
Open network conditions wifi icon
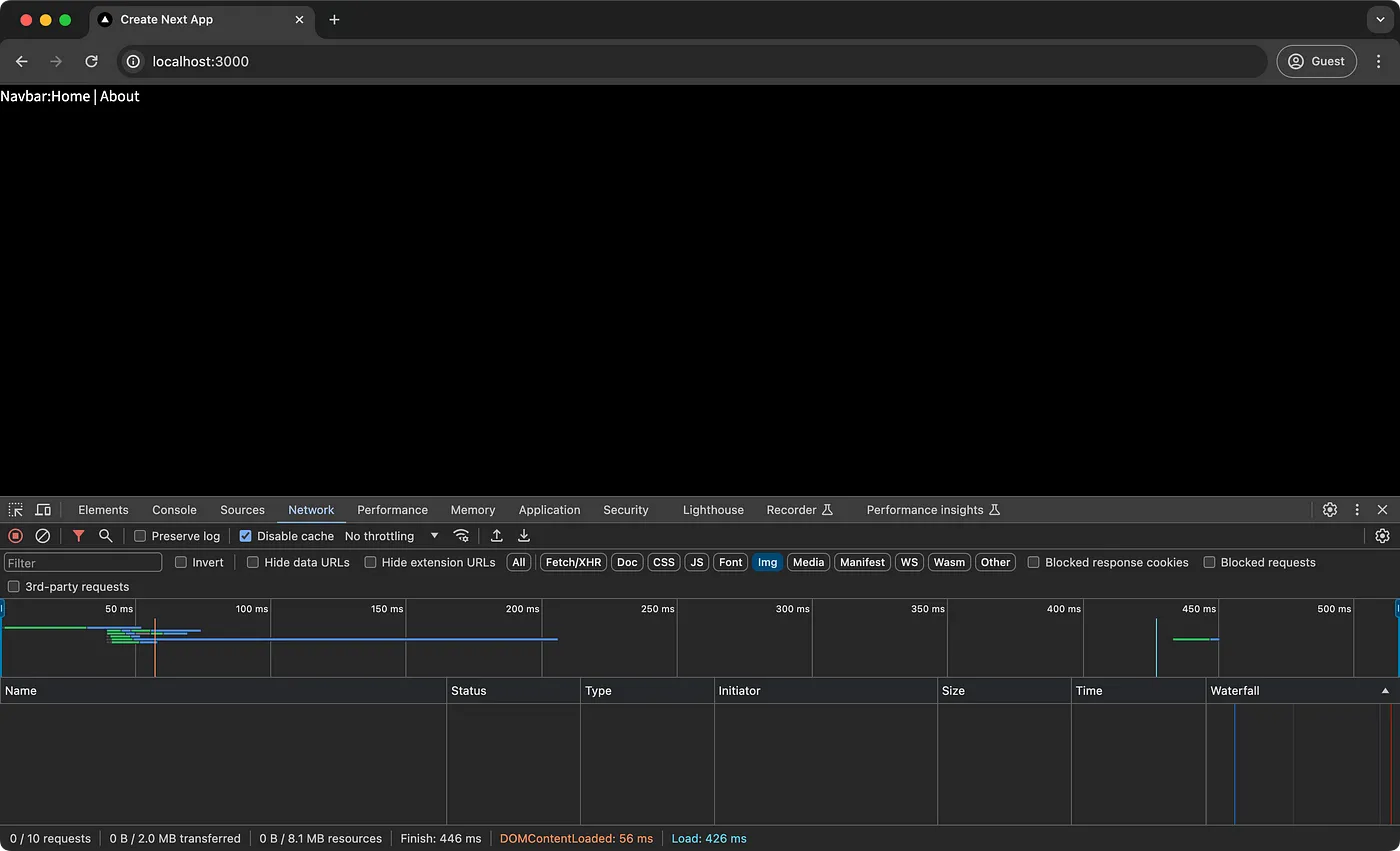tap(461, 536)
